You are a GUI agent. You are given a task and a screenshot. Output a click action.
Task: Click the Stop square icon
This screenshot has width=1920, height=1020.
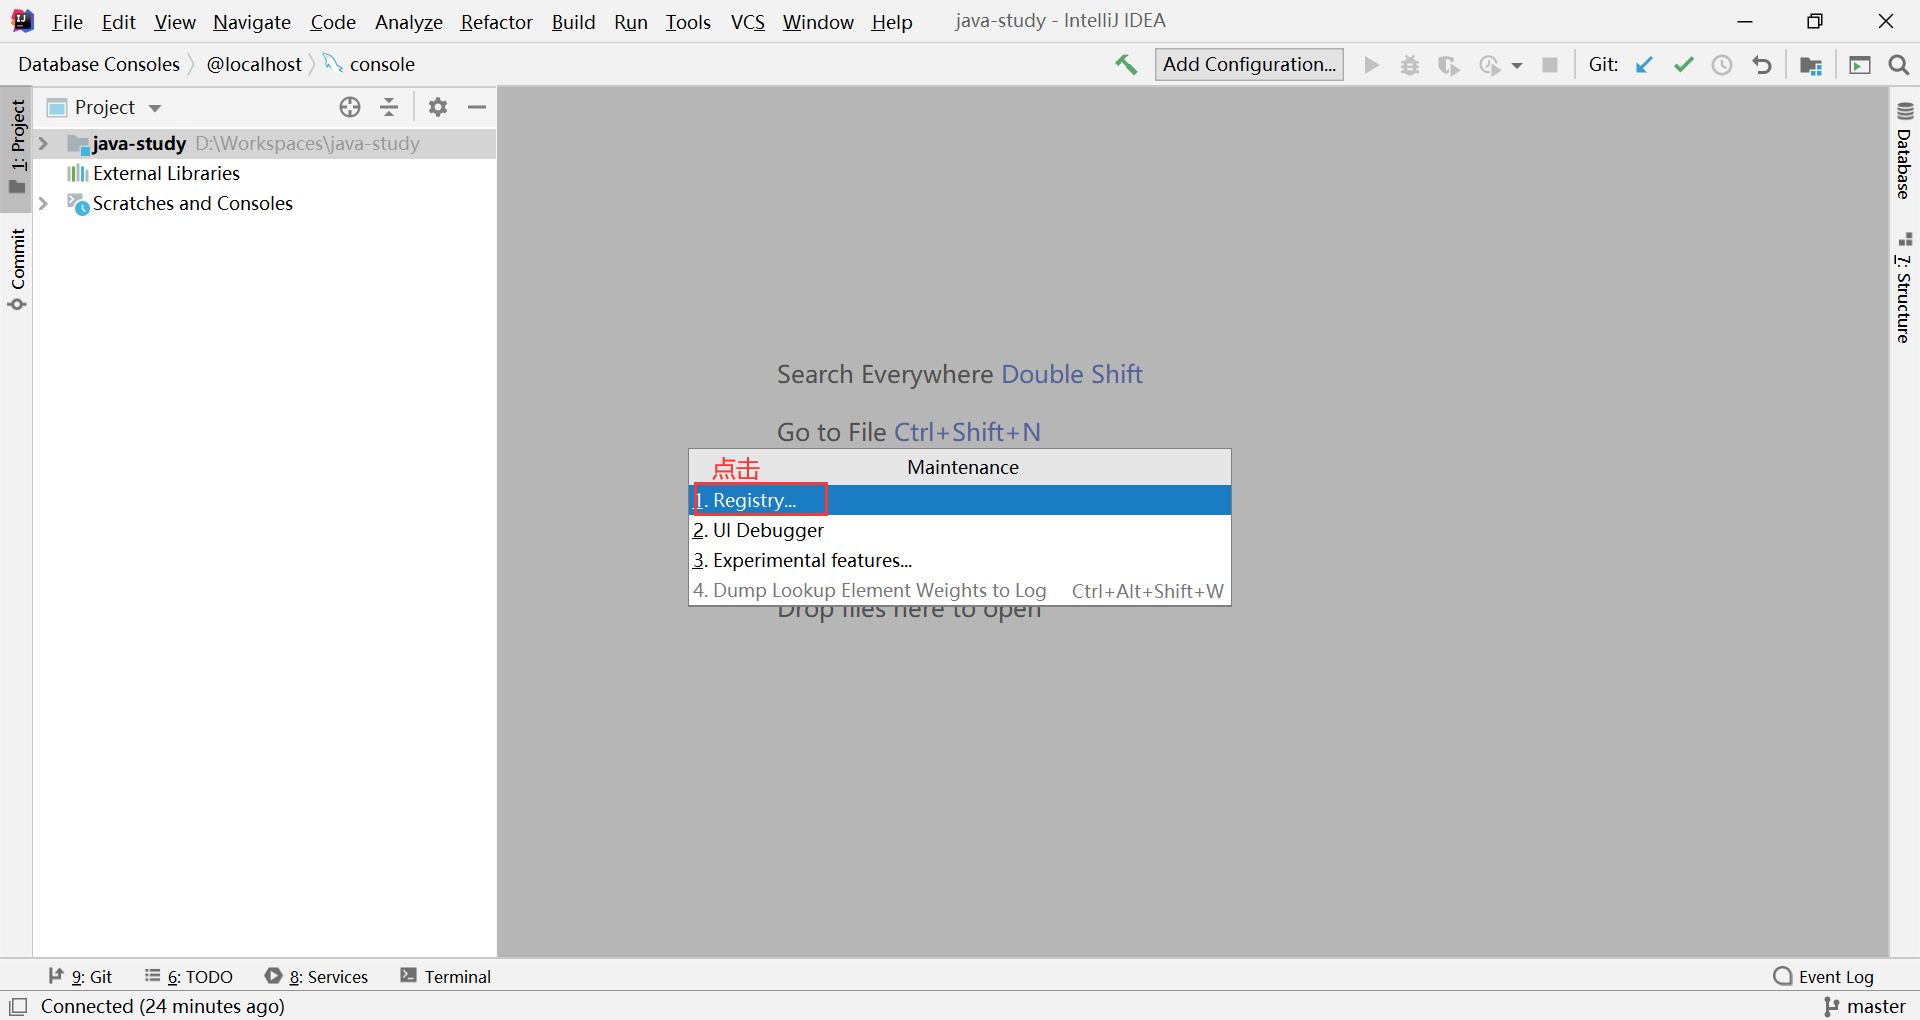pyautogui.click(x=1550, y=65)
